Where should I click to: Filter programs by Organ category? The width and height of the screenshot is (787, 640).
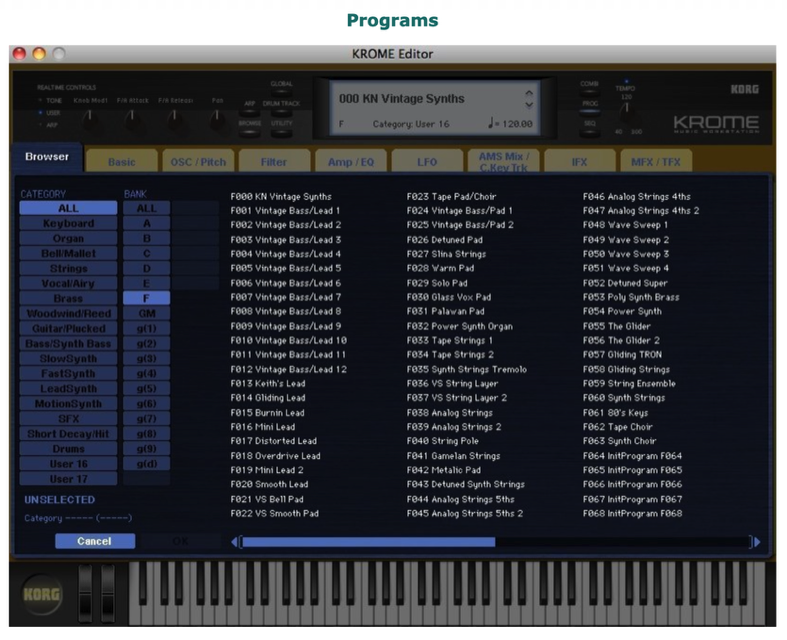[68, 238]
